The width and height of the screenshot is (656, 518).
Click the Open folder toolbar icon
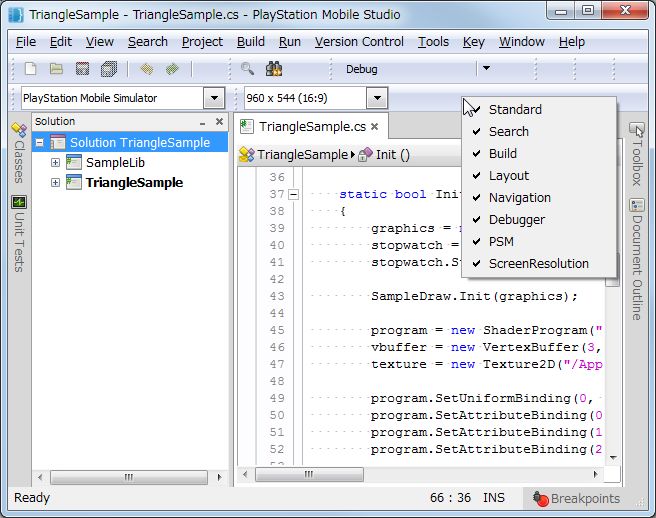[57, 69]
